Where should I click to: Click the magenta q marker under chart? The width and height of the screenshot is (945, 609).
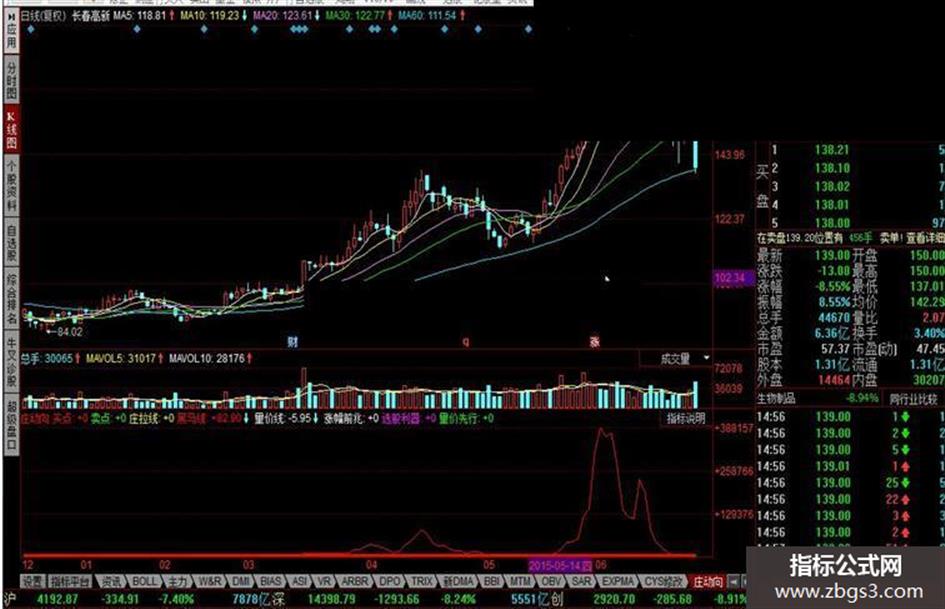(x=465, y=342)
